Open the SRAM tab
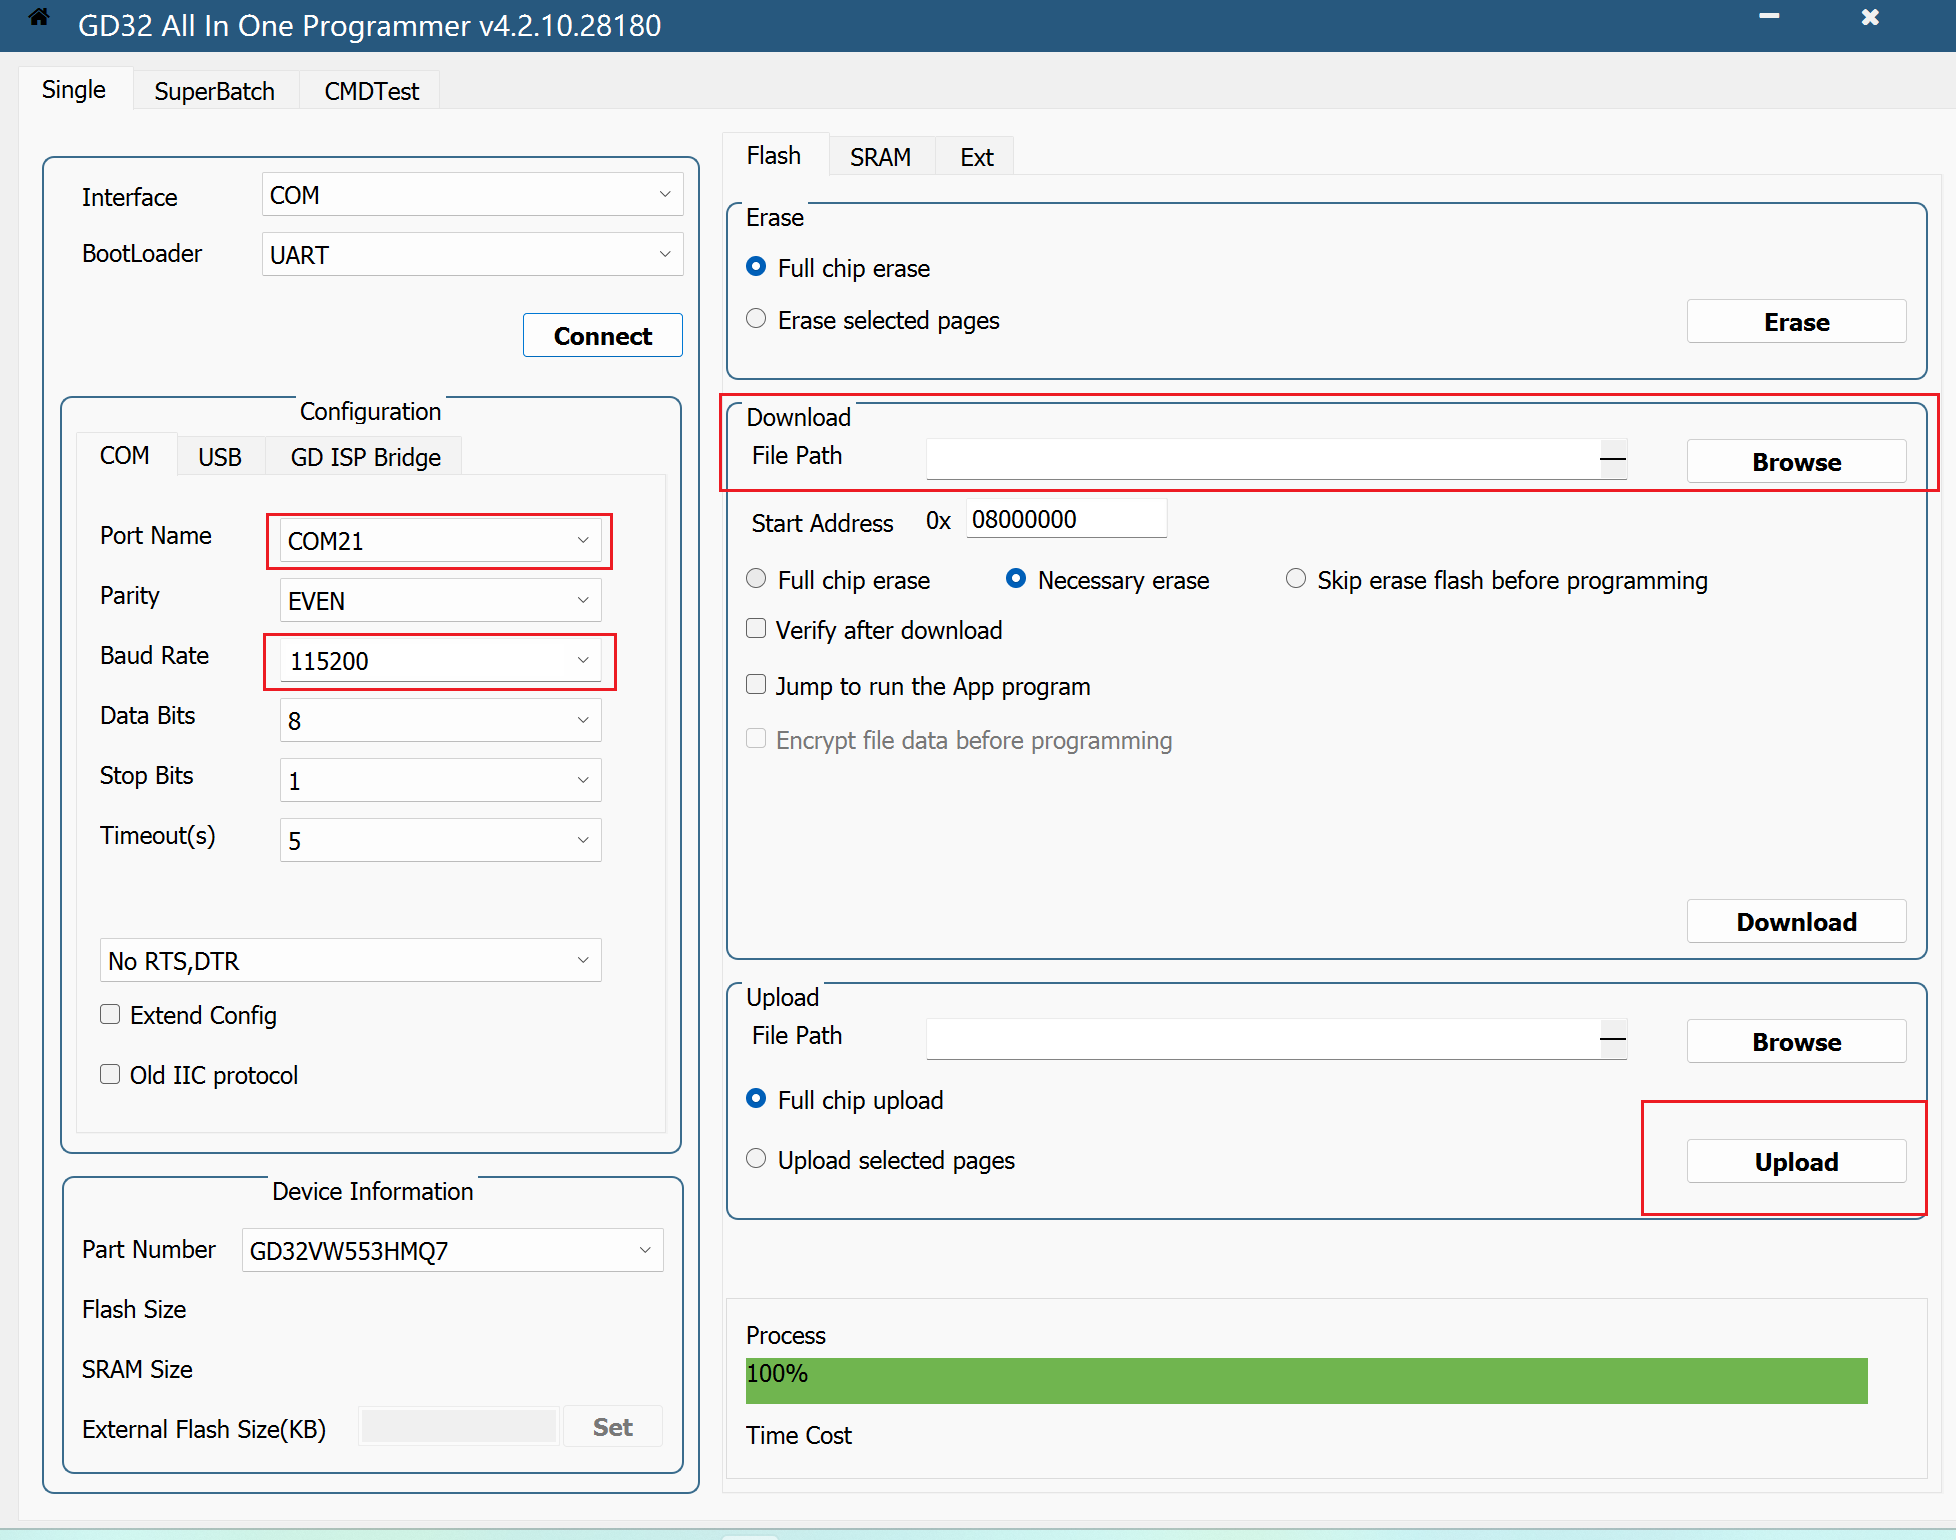 click(x=880, y=157)
